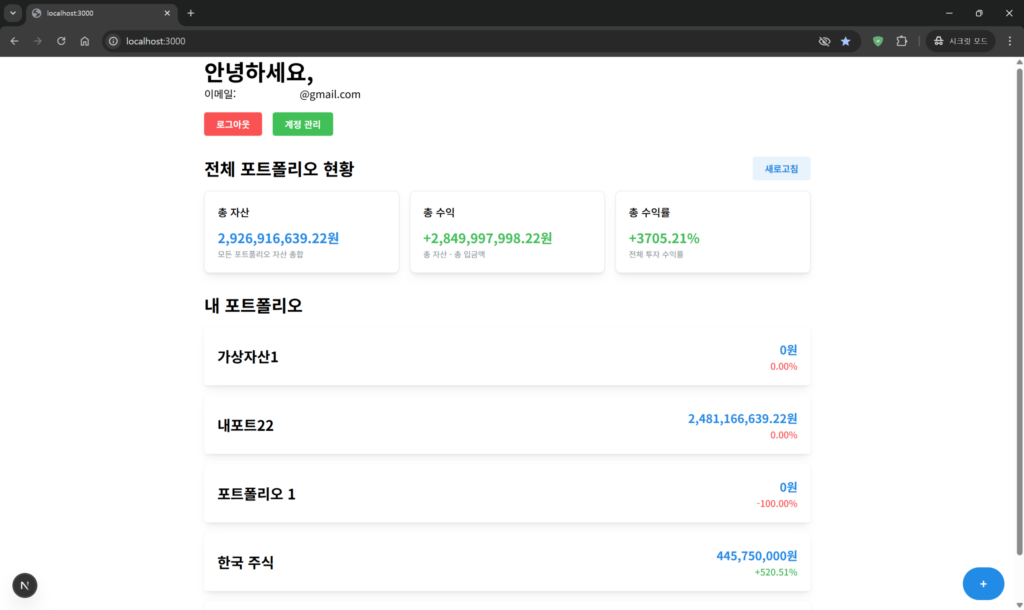The height and width of the screenshot is (610, 1024).
Task: Click the browser reload icon
Action: click(x=61, y=41)
